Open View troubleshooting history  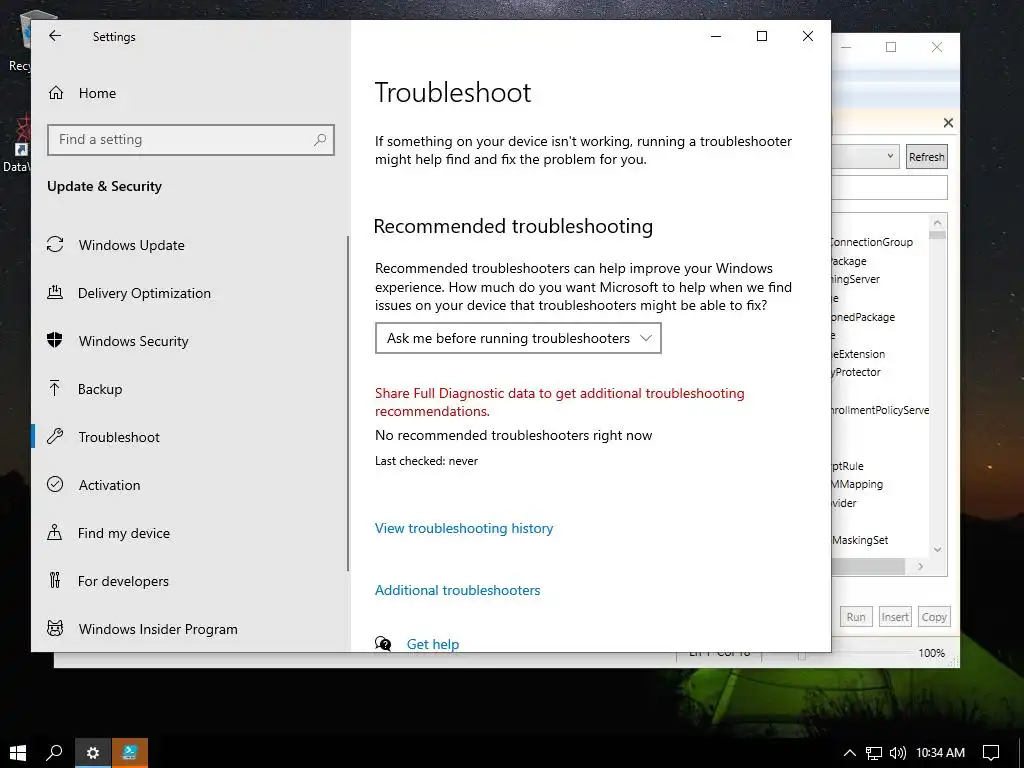click(464, 528)
